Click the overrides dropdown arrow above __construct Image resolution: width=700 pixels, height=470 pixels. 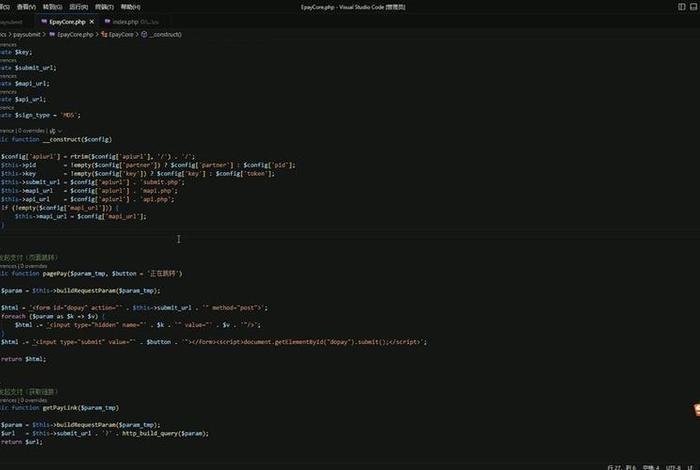click(x=60, y=131)
